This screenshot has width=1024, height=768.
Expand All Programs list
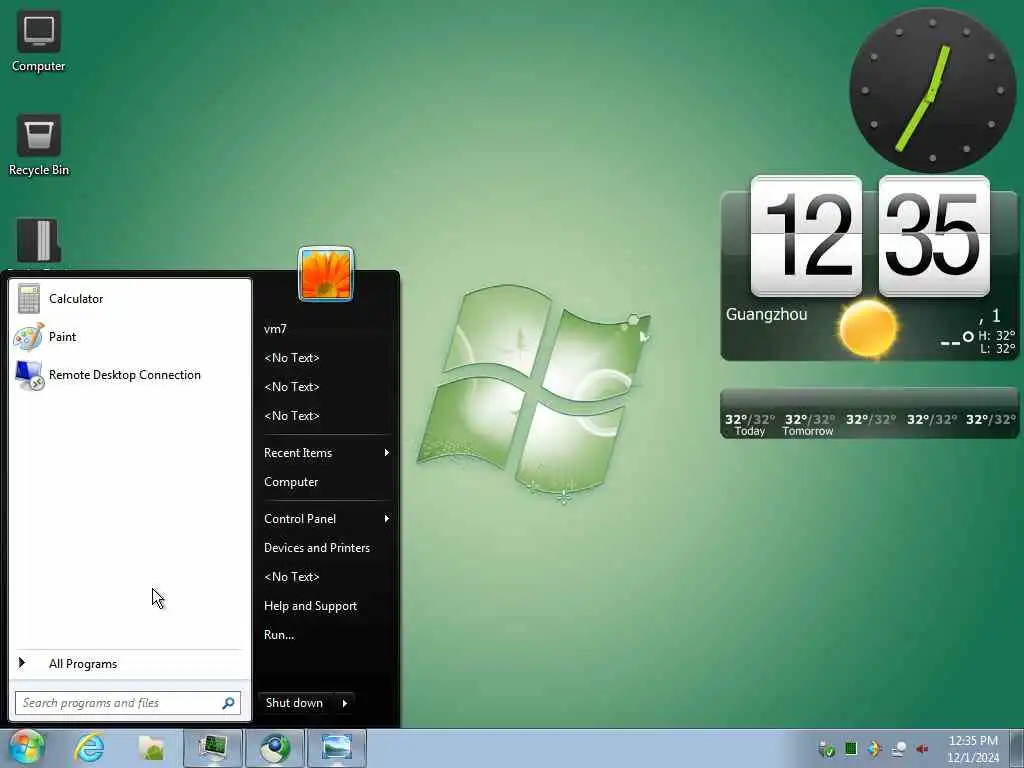pyautogui.click(x=130, y=664)
